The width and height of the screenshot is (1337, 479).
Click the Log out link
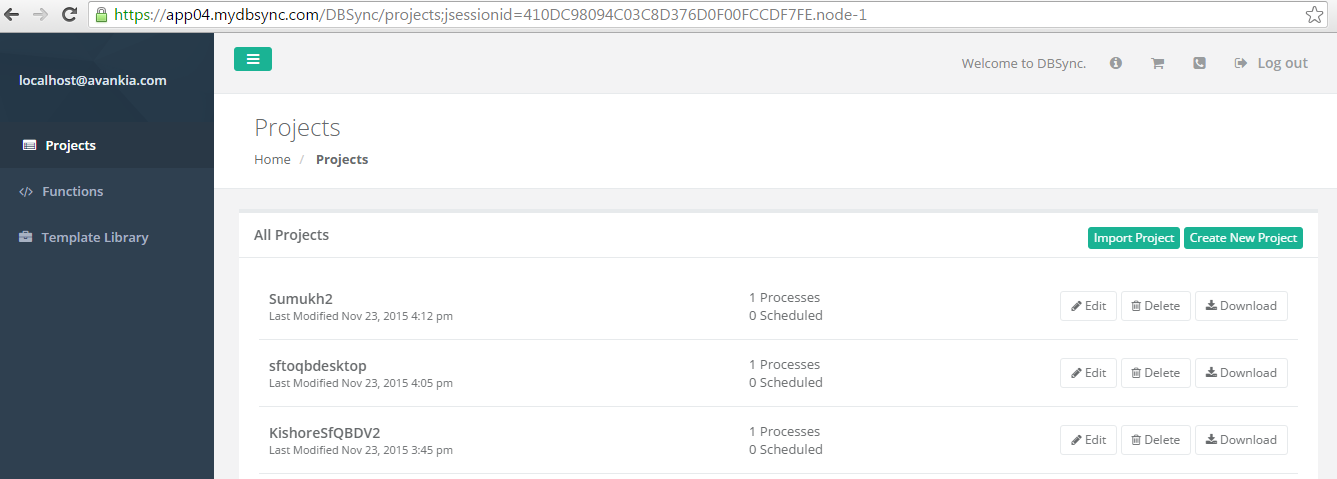pos(1281,63)
